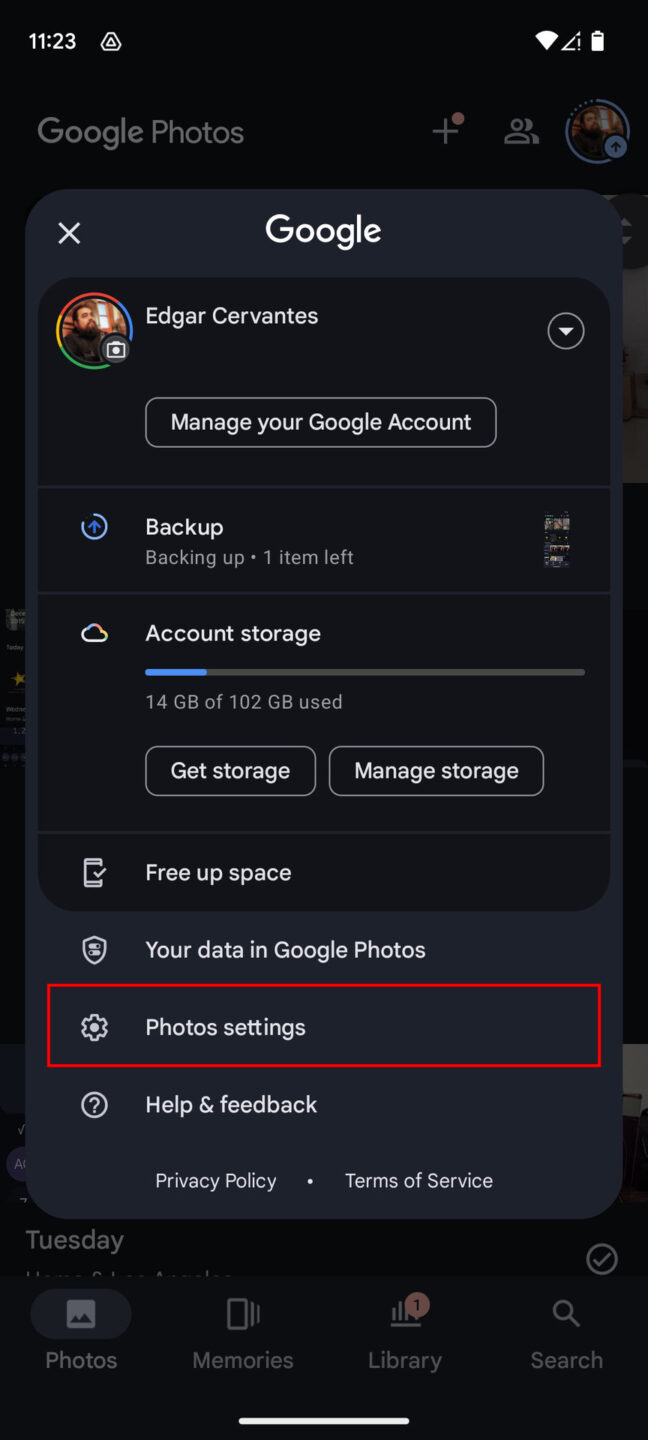
Task: Open the Search tab icon
Action: click(565, 1313)
